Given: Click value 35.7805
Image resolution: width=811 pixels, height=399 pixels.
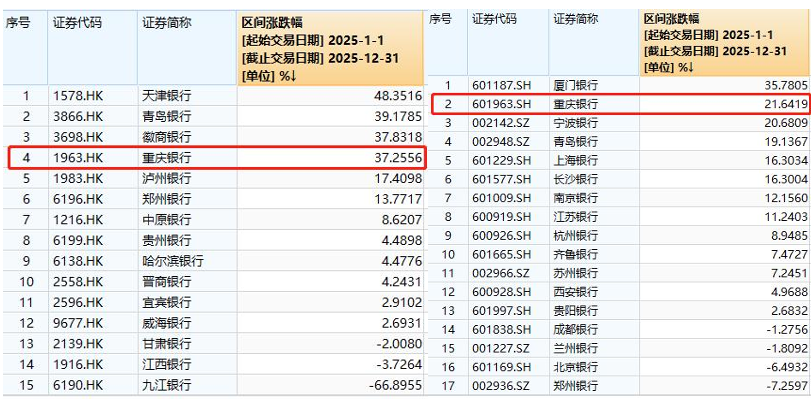Looking at the screenshot, I should (x=786, y=85).
